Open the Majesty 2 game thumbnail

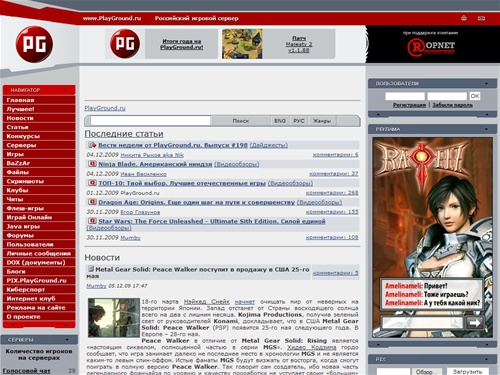[x=242, y=44]
